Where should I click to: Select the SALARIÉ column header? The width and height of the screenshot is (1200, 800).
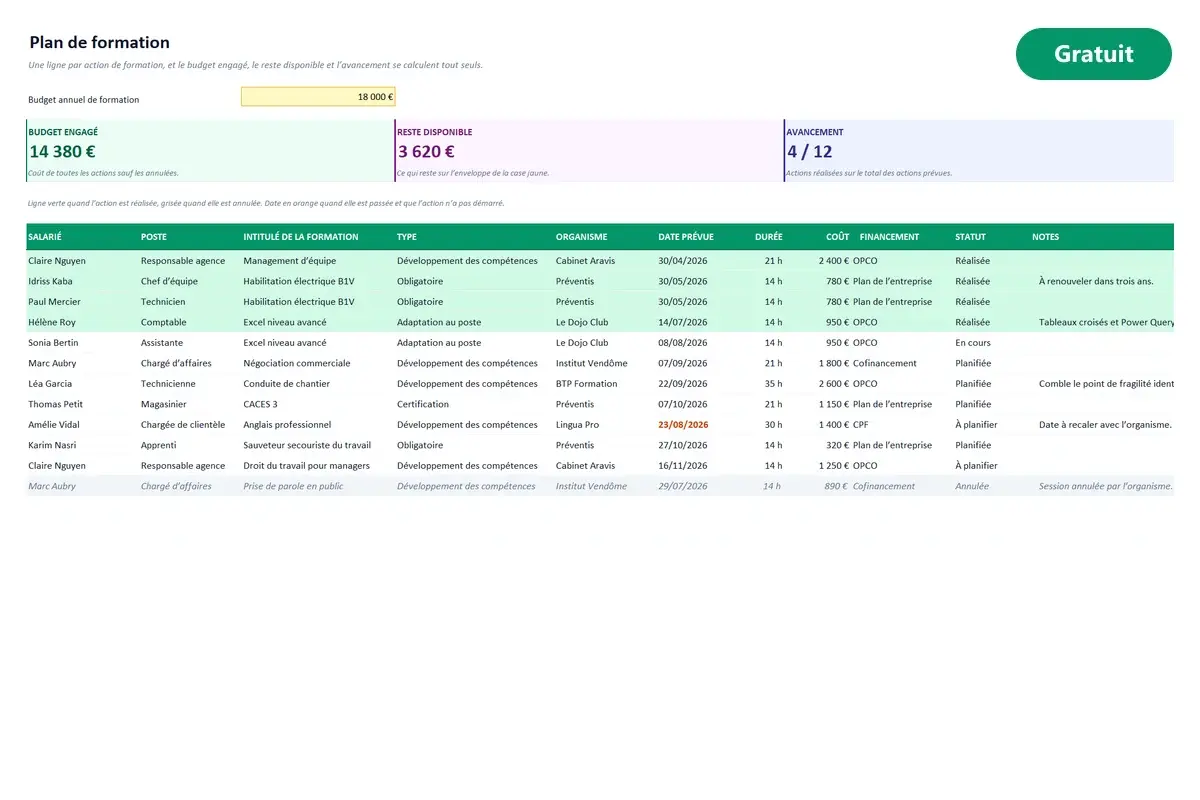45,237
